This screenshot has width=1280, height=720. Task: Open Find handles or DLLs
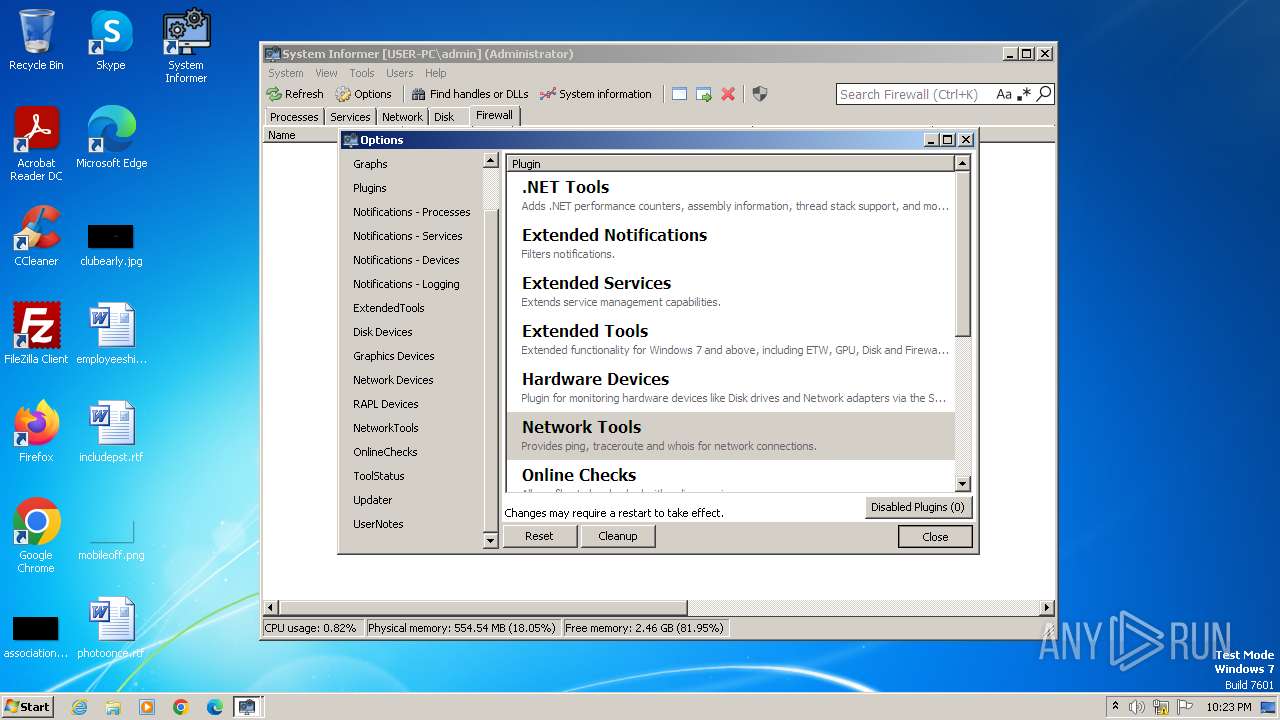tap(470, 94)
